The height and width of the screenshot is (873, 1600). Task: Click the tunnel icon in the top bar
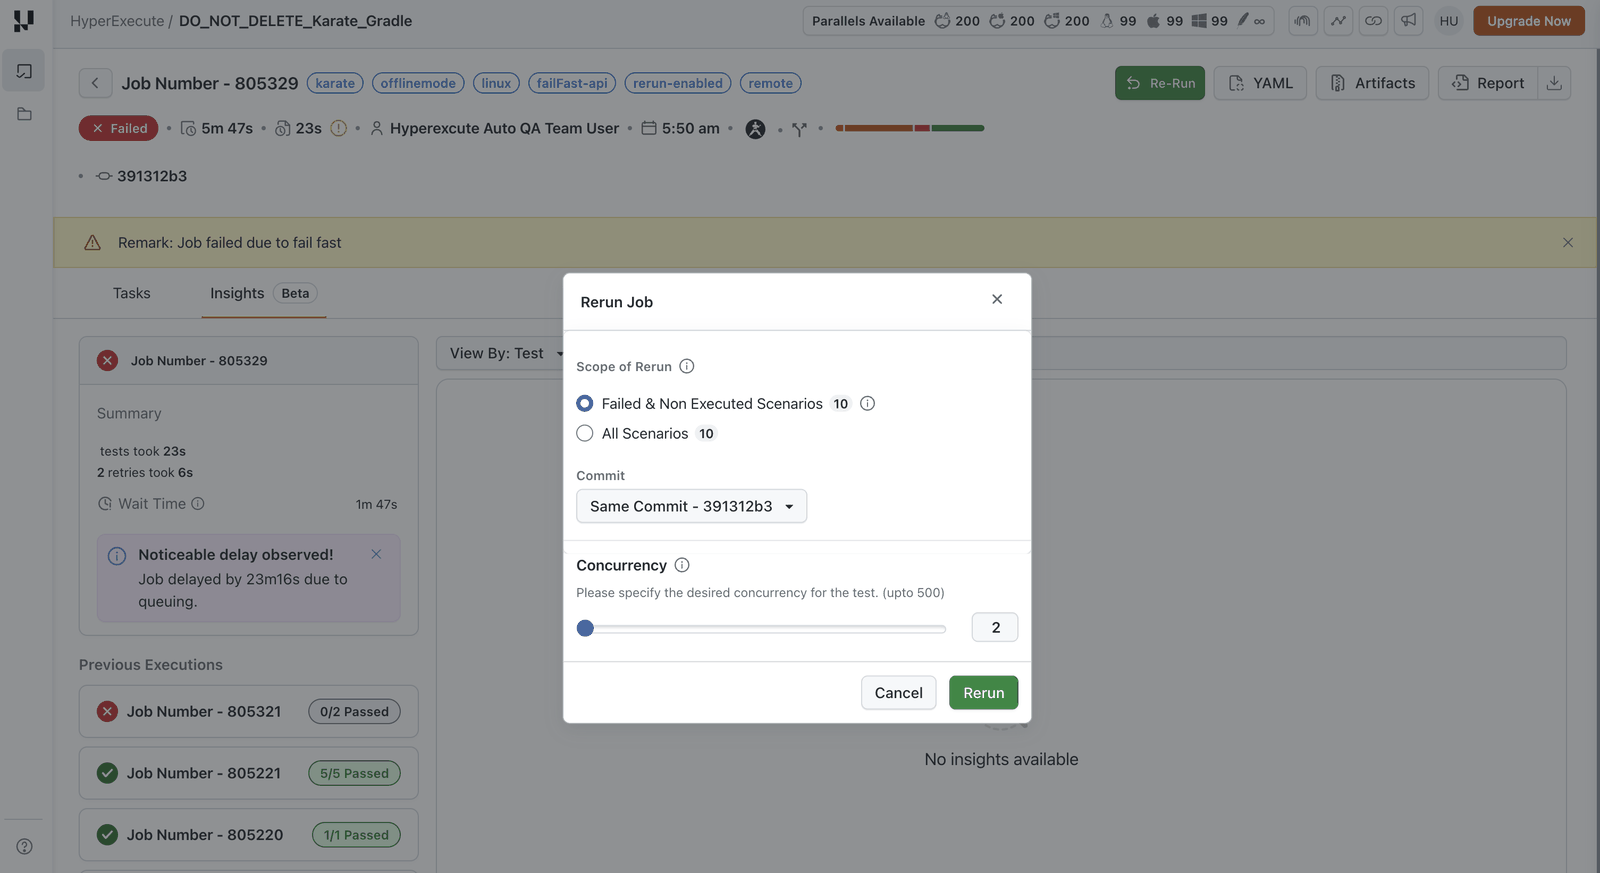[x=1302, y=21]
